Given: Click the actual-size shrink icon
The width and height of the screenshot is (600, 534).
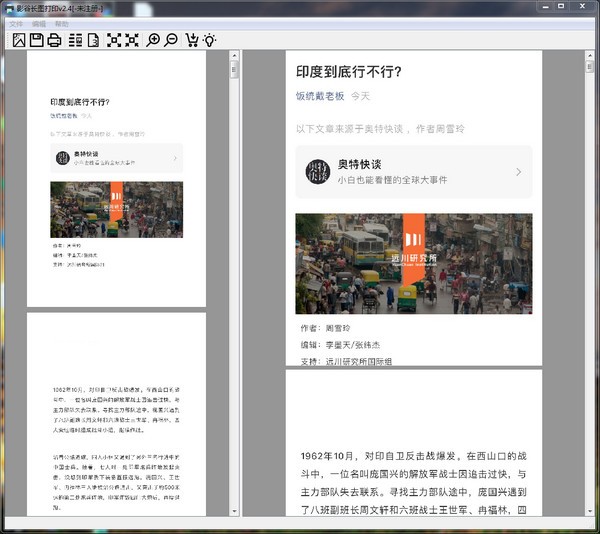Looking at the screenshot, I should pyautogui.click(x=131, y=40).
